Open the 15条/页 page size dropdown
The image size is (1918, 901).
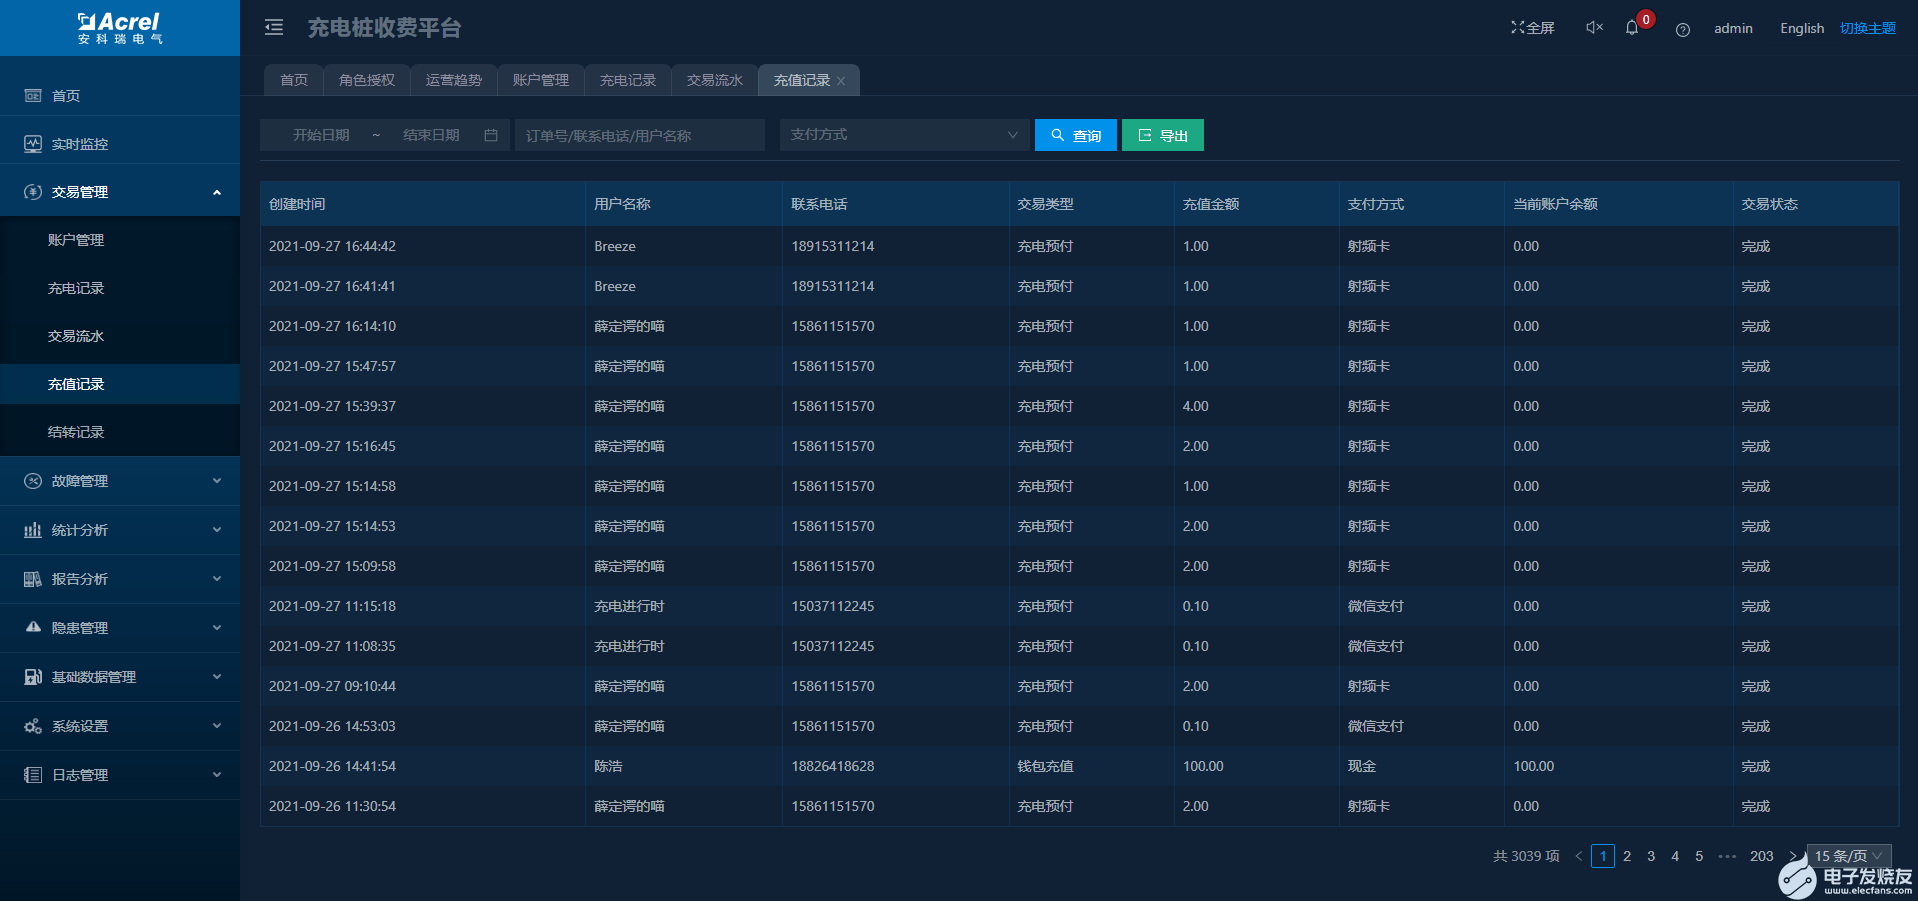click(1846, 856)
